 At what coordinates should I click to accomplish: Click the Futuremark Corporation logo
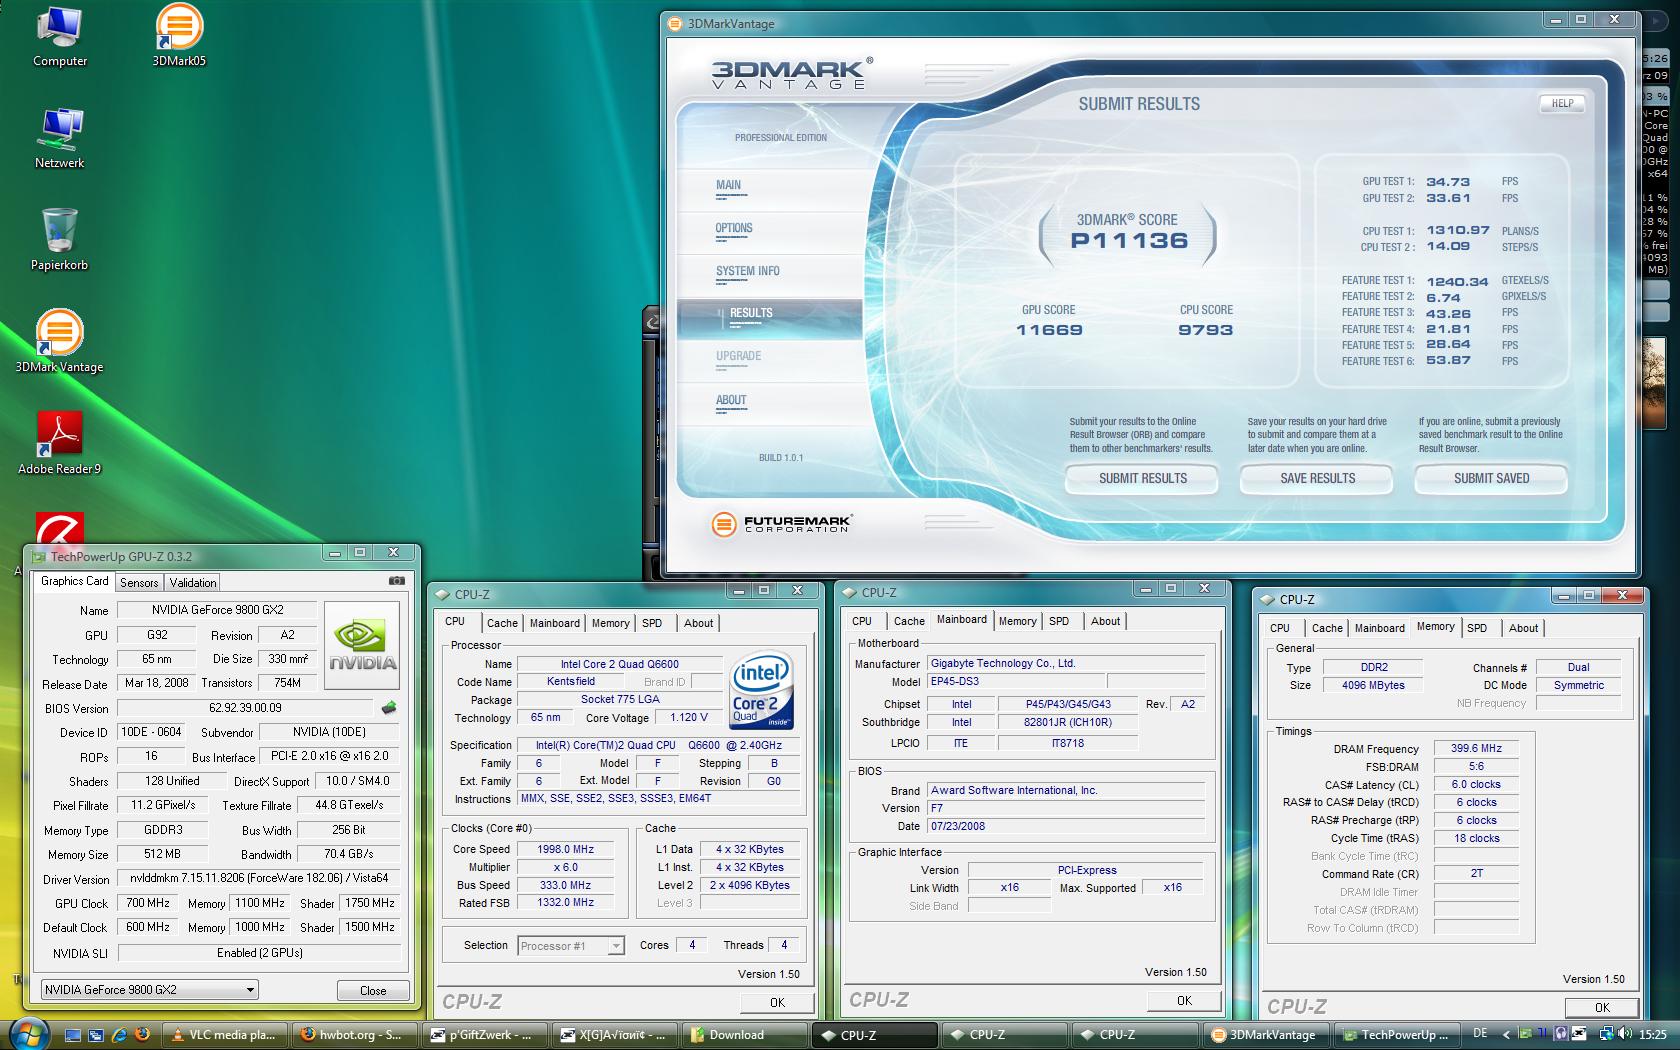(x=780, y=523)
